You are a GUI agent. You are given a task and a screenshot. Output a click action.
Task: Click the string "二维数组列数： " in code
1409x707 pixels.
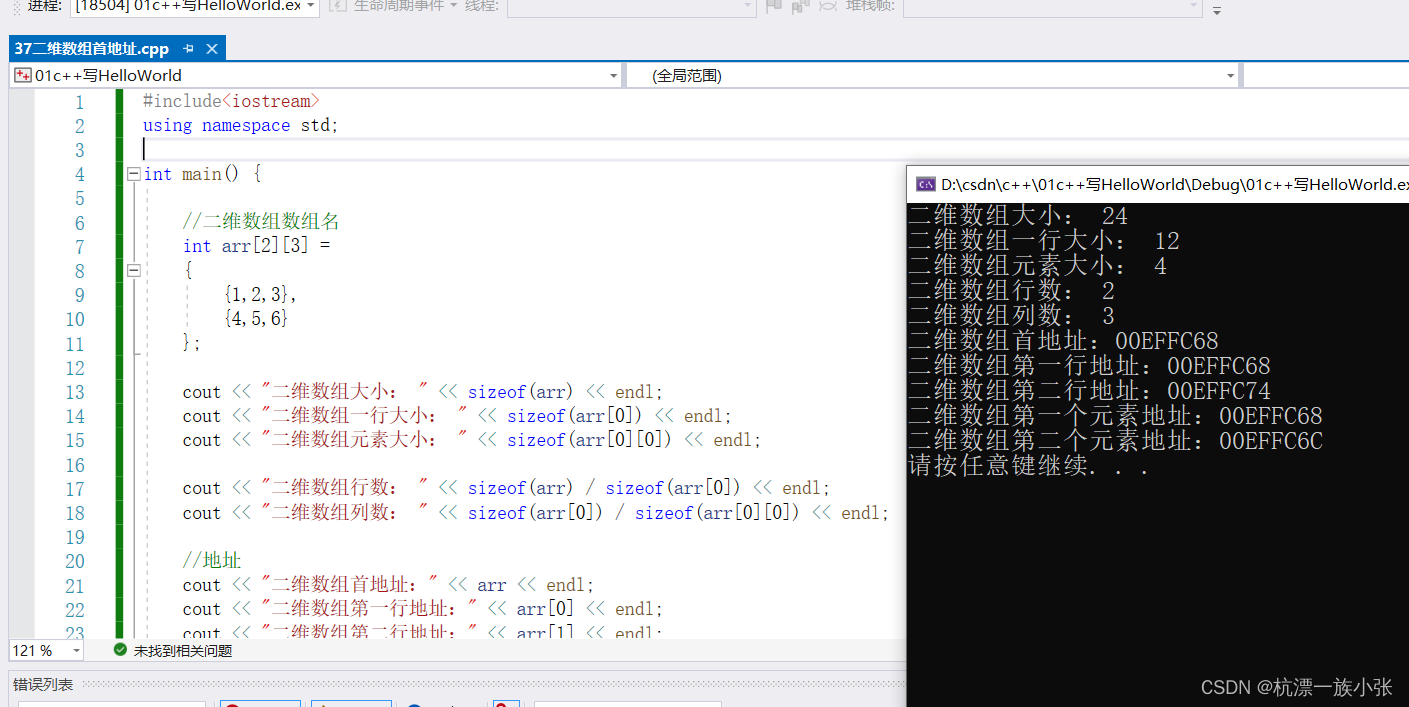coord(345,513)
